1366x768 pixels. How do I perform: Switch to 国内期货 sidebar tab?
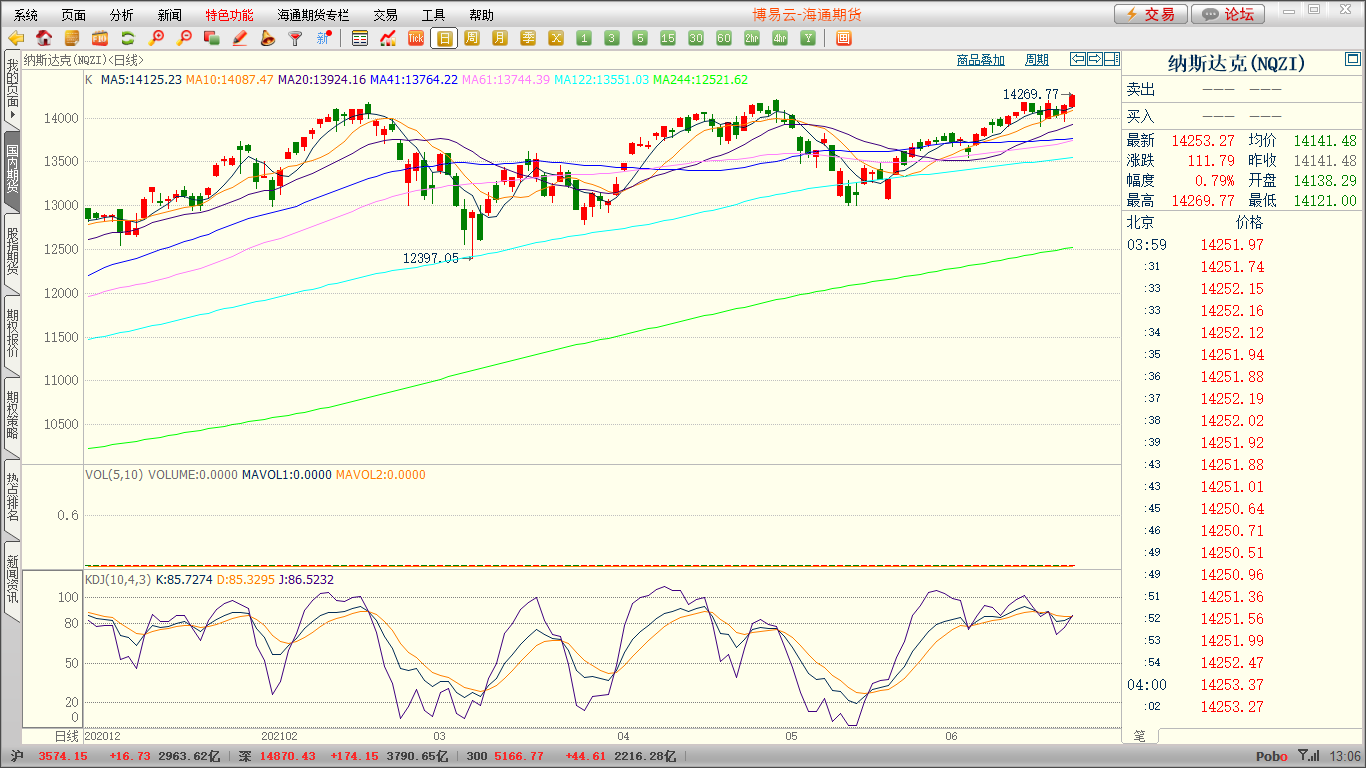[x=12, y=170]
